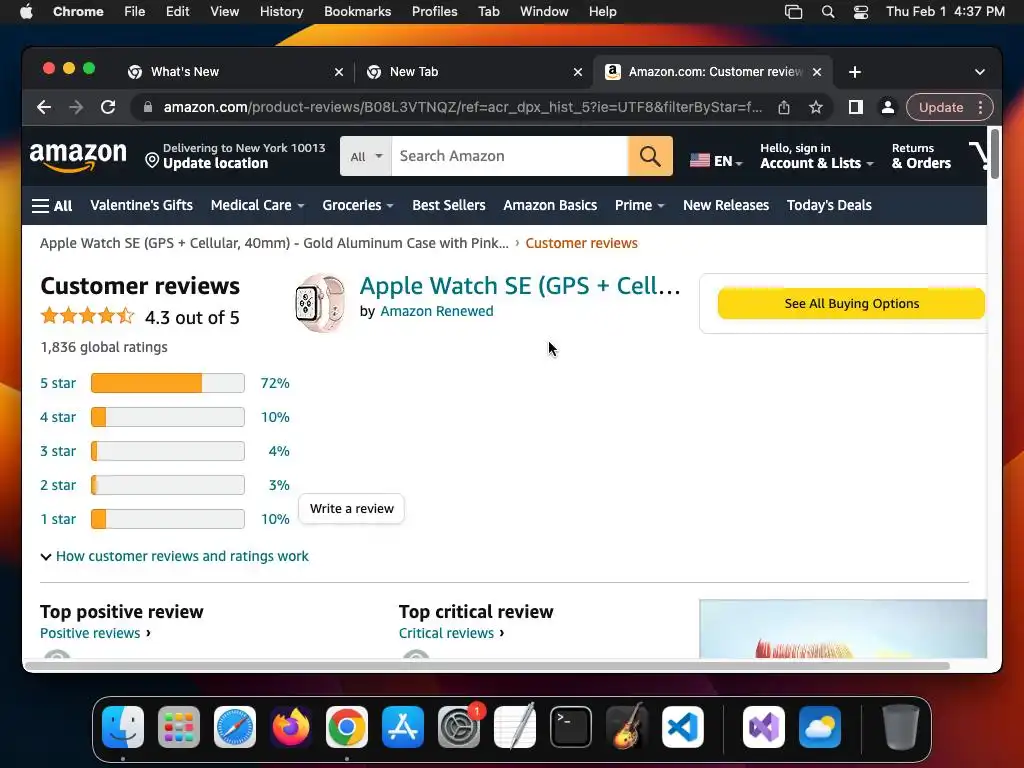1024x768 pixels.
Task: Expand Medical Care nav dropdown
Action: [x=257, y=205]
